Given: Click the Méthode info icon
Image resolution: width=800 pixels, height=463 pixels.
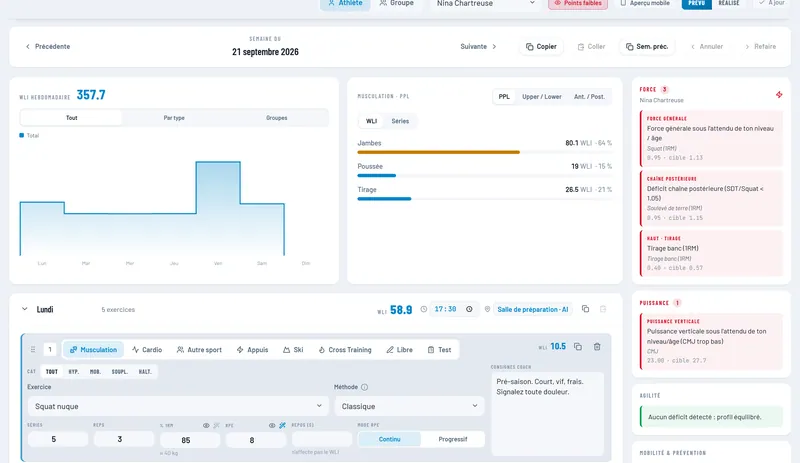Looking at the screenshot, I should [x=364, y=387].
